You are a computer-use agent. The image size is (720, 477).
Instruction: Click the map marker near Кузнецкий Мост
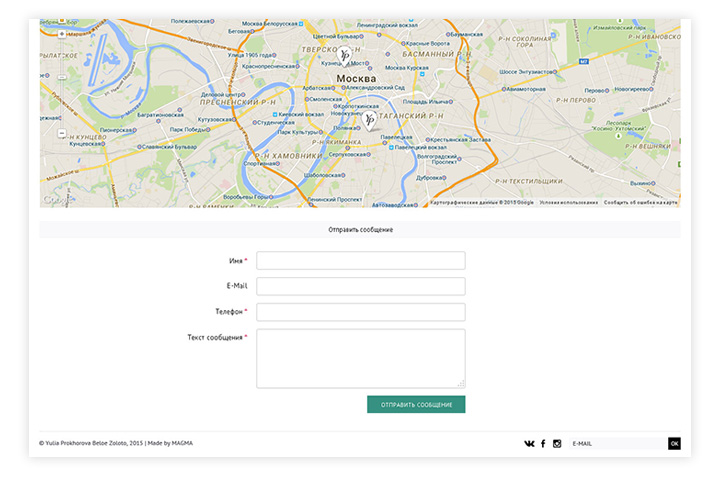tap(344, 56)
